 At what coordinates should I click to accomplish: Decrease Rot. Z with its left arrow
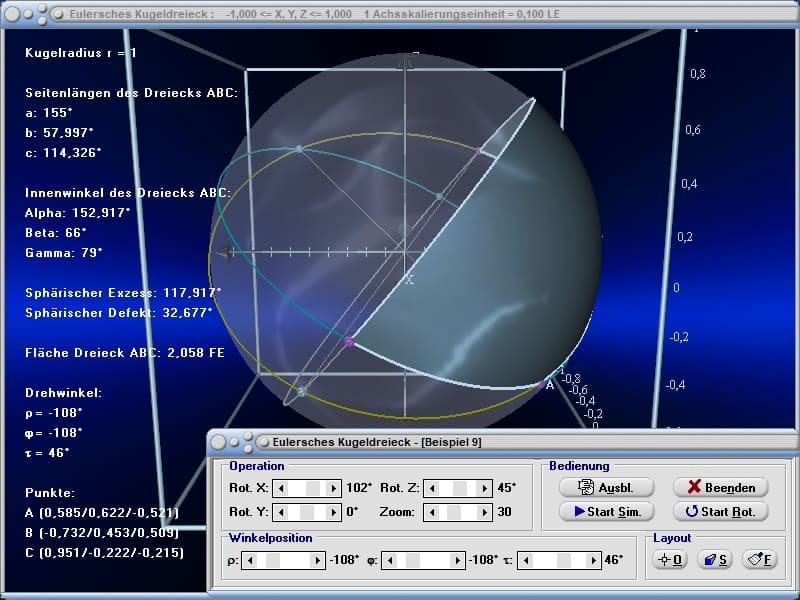click(432, 488)
